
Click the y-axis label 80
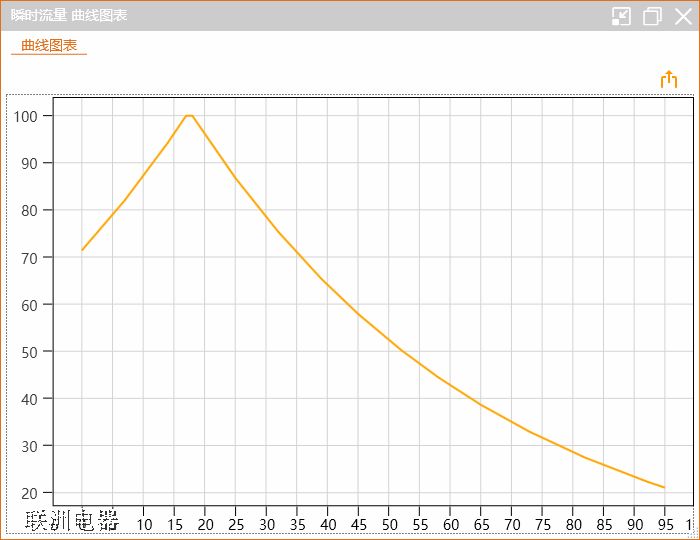tap(30, 210)
